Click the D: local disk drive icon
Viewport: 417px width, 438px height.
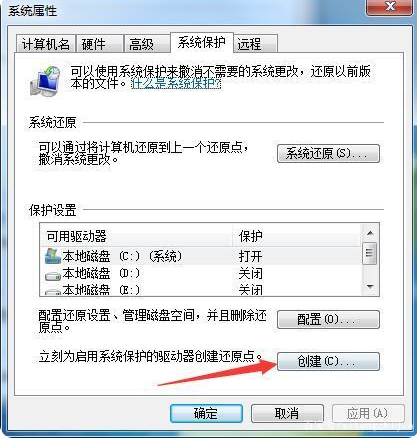(x=53, y=275)
